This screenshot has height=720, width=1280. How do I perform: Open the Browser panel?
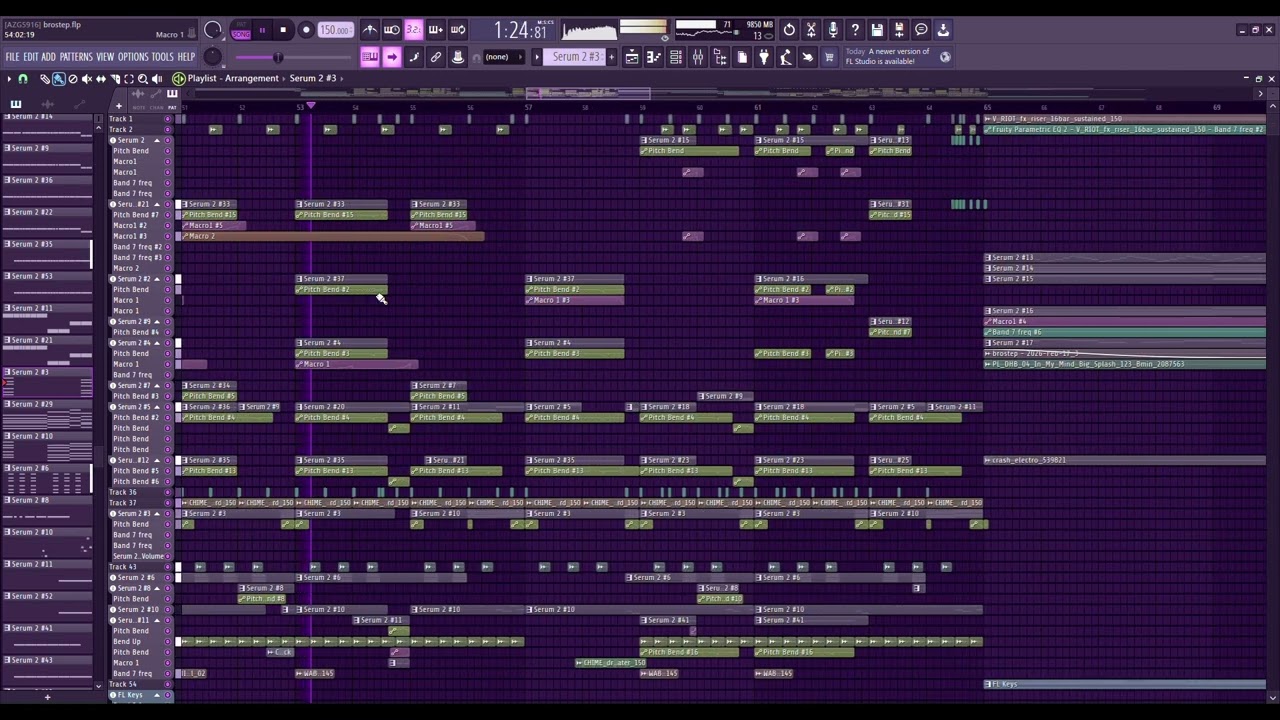pos(720,57)
